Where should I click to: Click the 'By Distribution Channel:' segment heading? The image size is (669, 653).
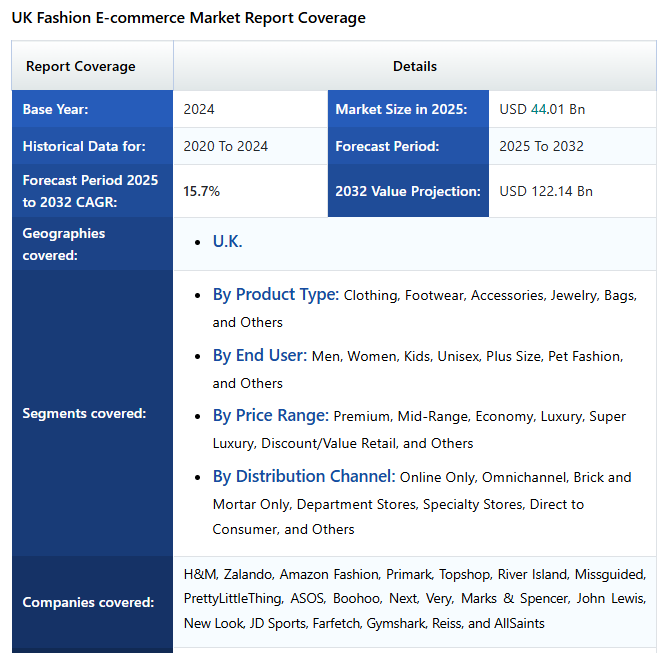click(x=304, y=476)
